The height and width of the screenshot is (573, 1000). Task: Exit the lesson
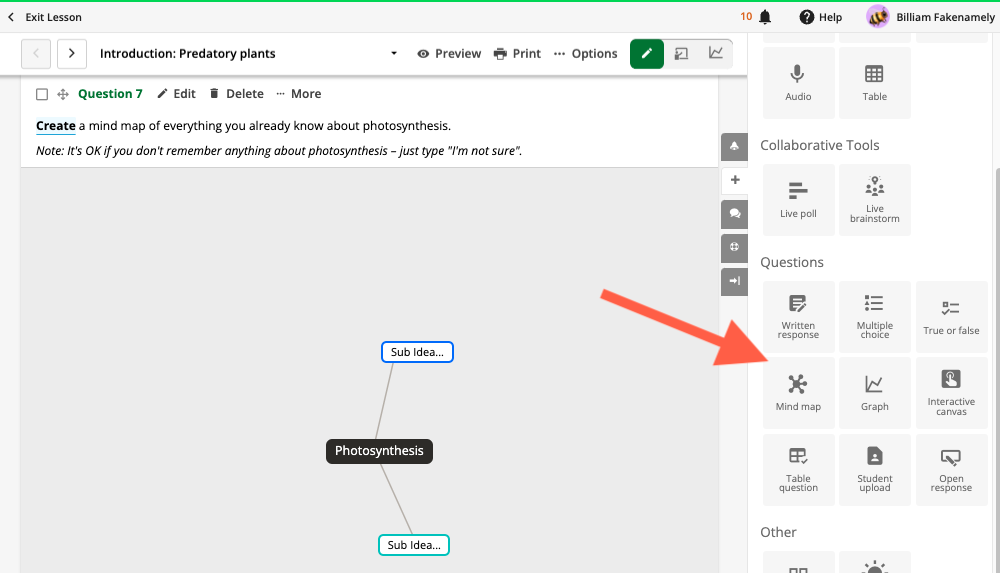[x=45, y=17]
